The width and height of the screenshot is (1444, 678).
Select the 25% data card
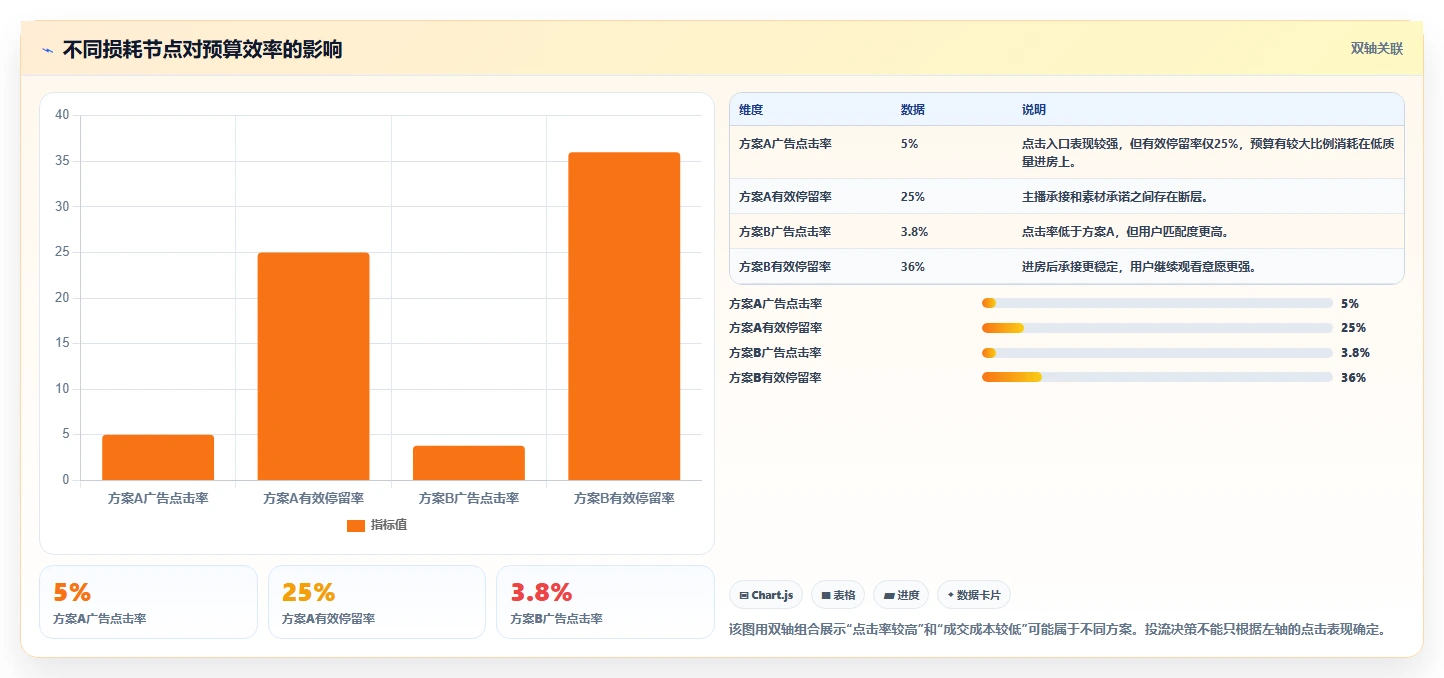[x=377, y=602]
